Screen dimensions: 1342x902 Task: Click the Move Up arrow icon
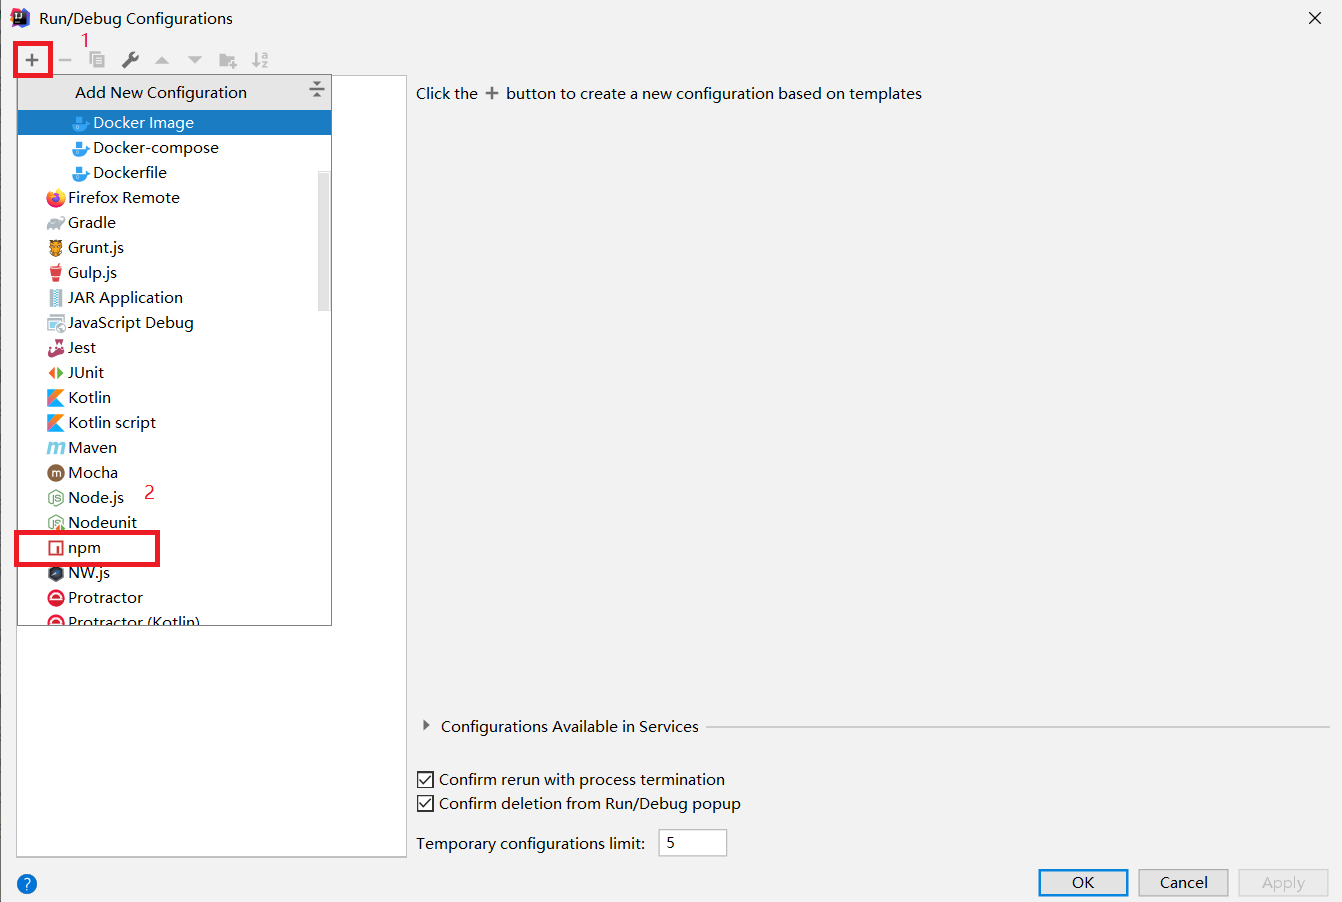tap(162, 60)
